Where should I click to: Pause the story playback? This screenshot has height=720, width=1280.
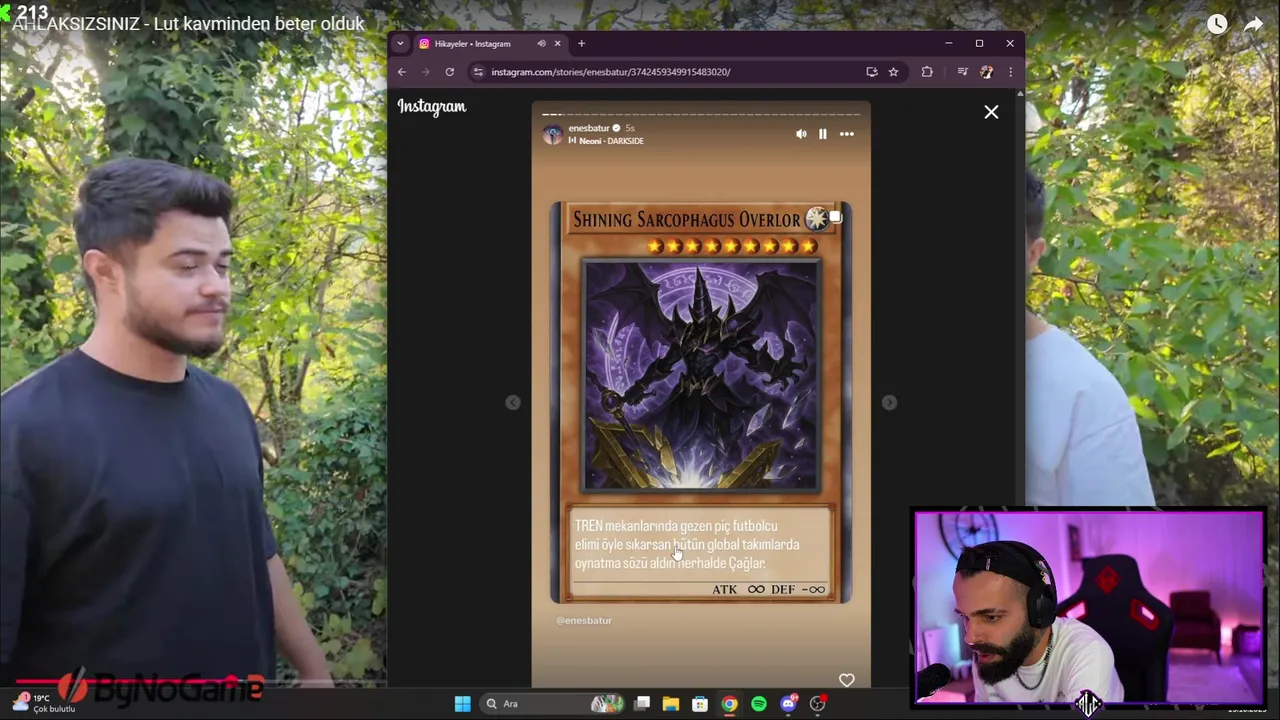(x=823, y=134)
